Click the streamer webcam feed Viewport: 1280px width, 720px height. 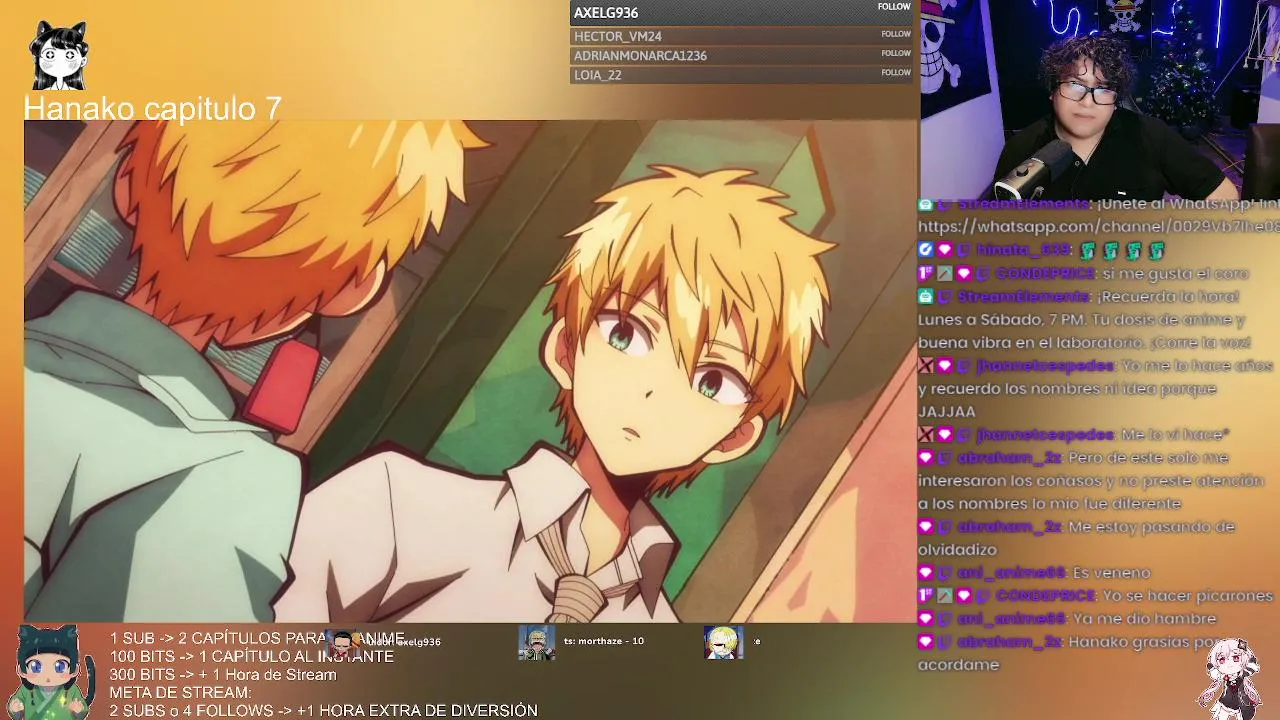coord(1099,98)
